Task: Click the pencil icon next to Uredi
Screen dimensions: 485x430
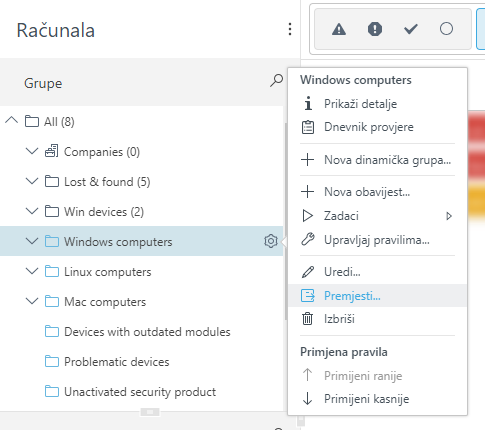Action: pyautogui.click(x=307, y=272)
